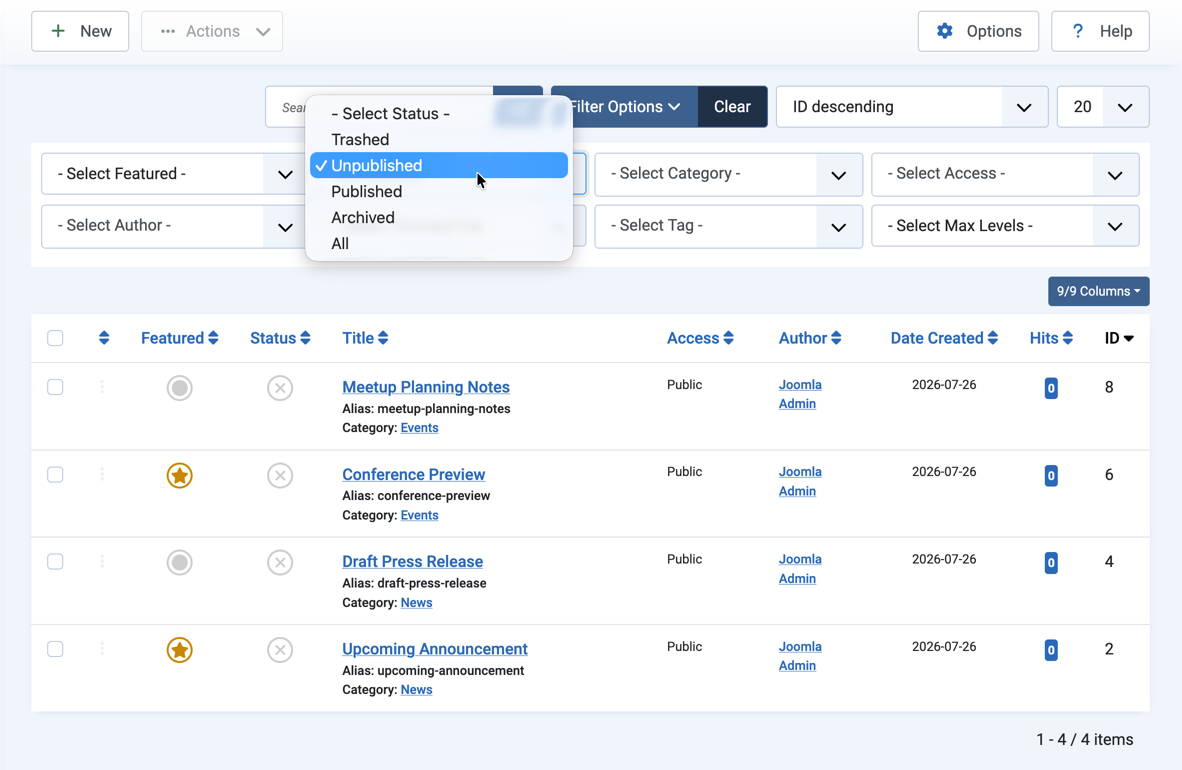Sort table by Featured column
This screenshot has height=770, width=1182.
[x=179, y=338]
